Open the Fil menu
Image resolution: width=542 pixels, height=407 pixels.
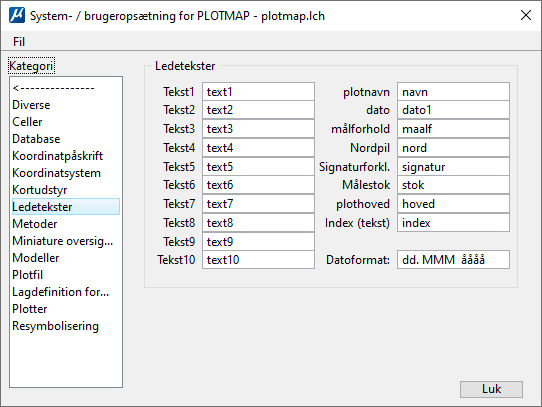[x=19, y=42]
